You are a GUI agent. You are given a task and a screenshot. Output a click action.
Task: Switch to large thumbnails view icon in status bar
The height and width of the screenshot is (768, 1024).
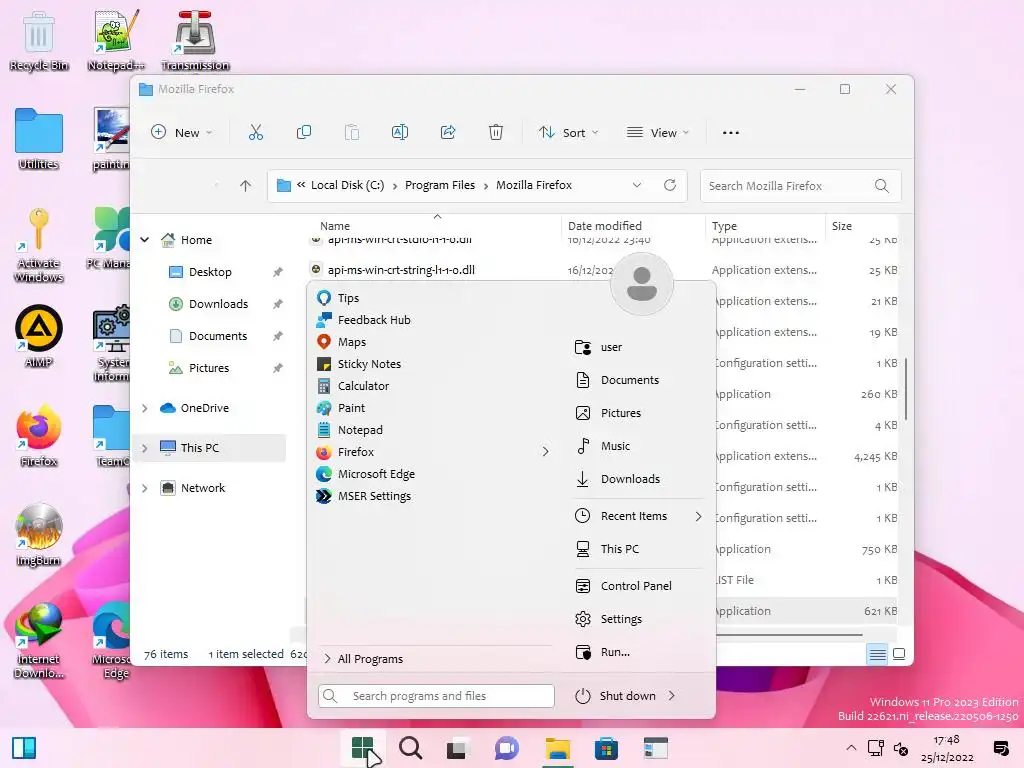coord(899,654)
